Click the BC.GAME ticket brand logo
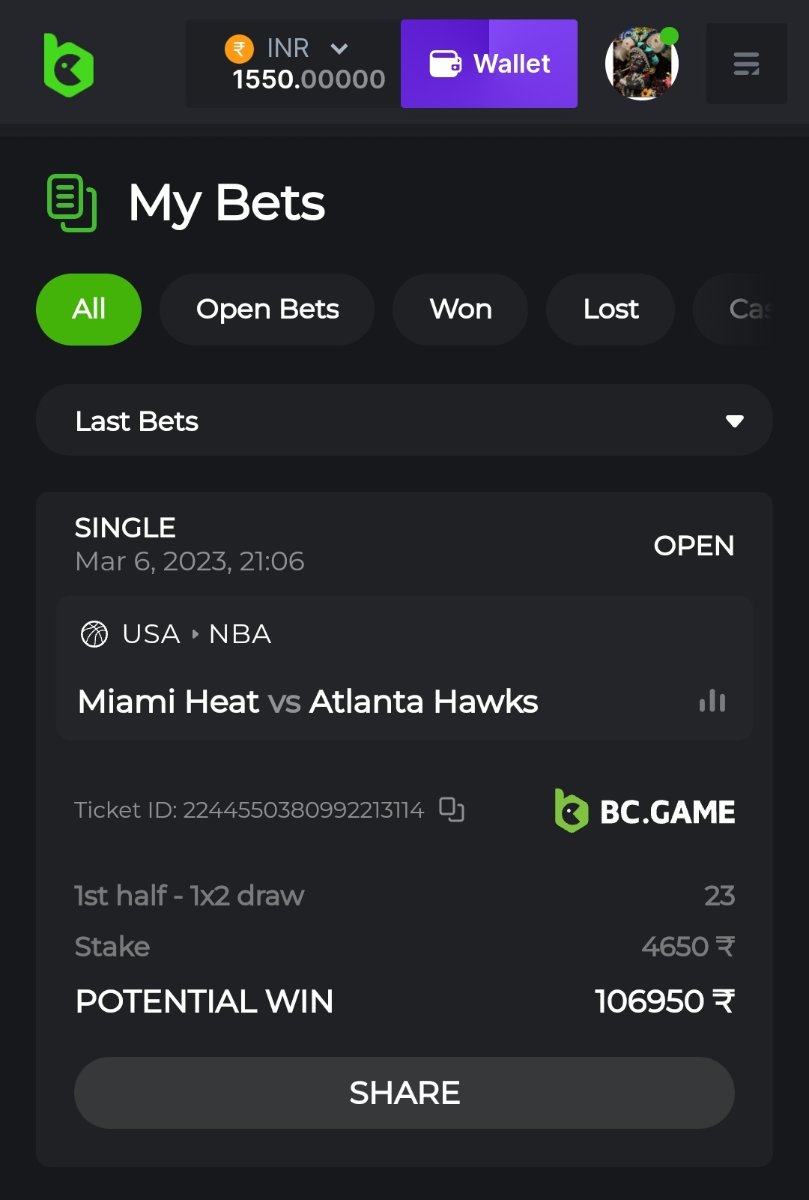The height and width of the screenshot is (1200, 809). coord(645,810)
